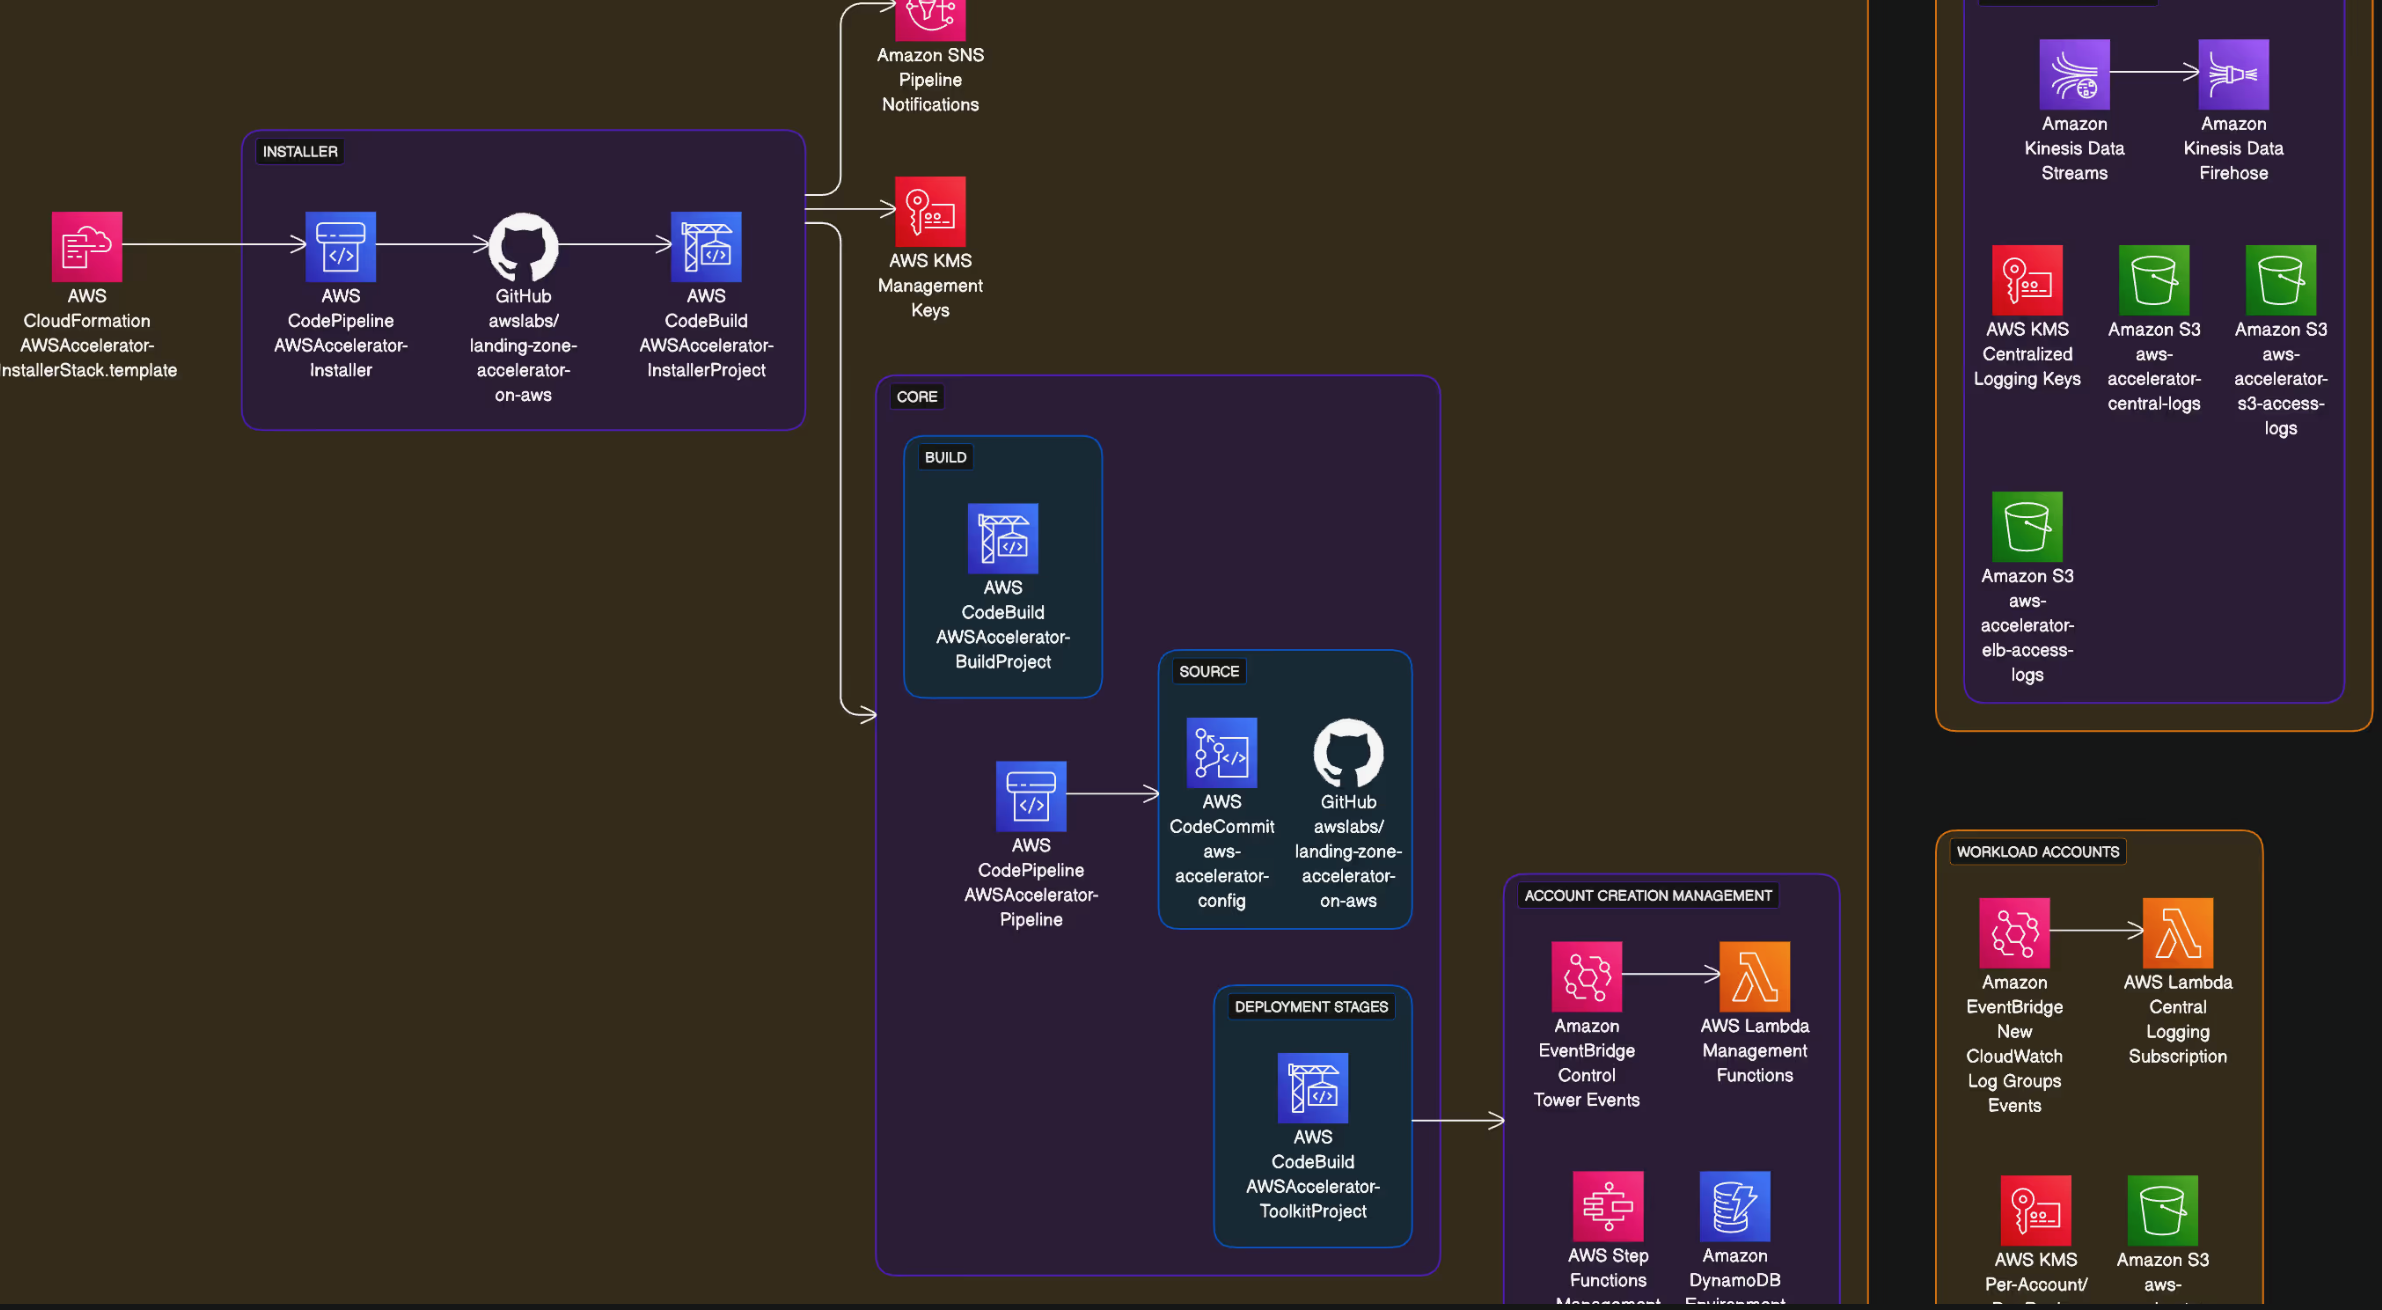
Task: Click the CodeBuild AWSAccelerator-BuildProject icon
Action: click(1003, 538)
